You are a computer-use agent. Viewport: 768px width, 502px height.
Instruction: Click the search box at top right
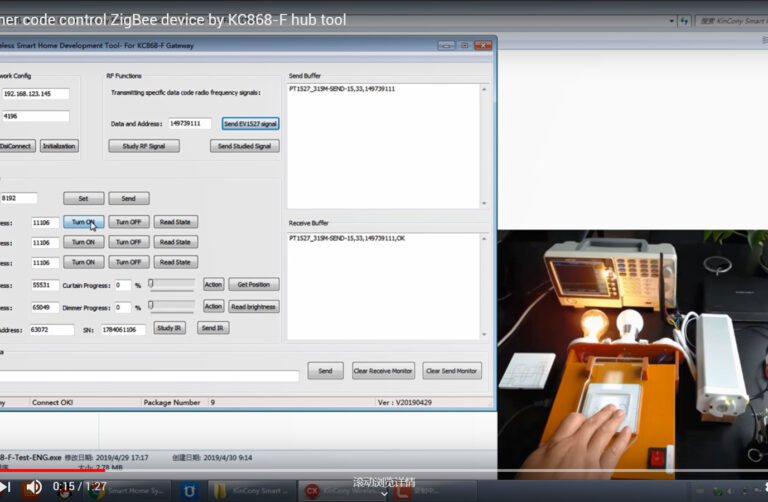tap(728, 19)
